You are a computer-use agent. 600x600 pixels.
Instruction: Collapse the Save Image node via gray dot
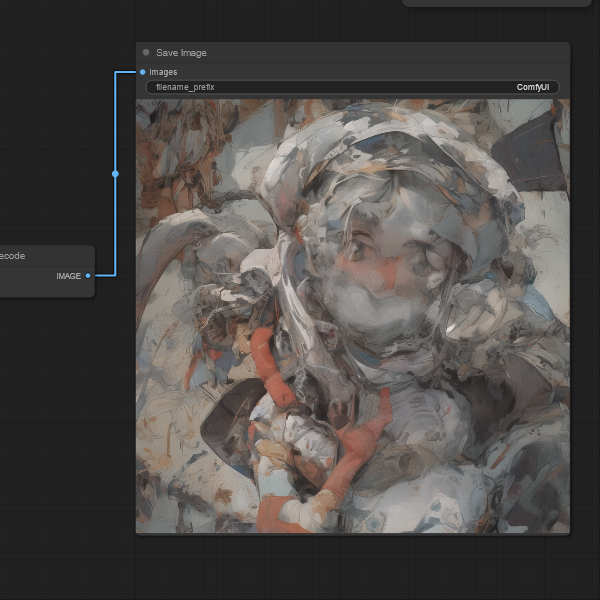pos(146,52)
